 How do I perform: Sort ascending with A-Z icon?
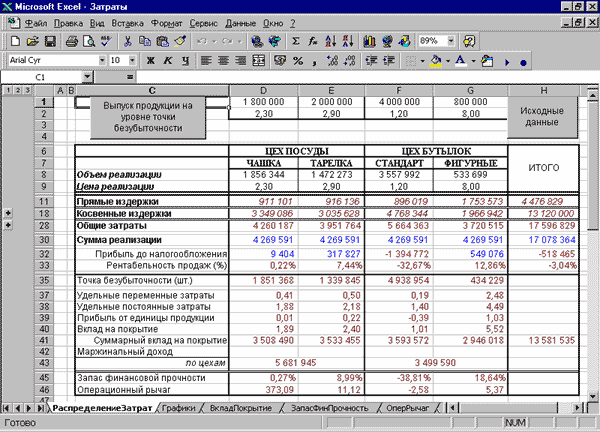click(330, 41)
